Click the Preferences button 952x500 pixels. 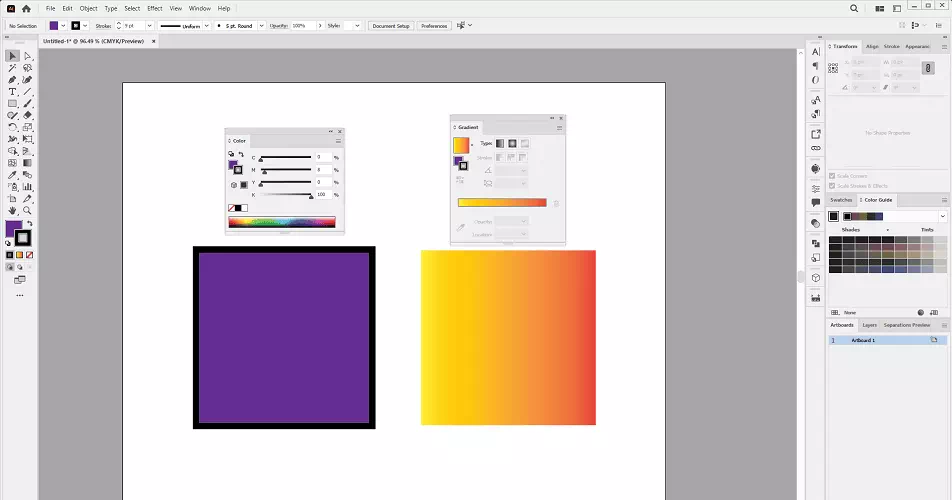pyautogui.click(x=434, y=25)
